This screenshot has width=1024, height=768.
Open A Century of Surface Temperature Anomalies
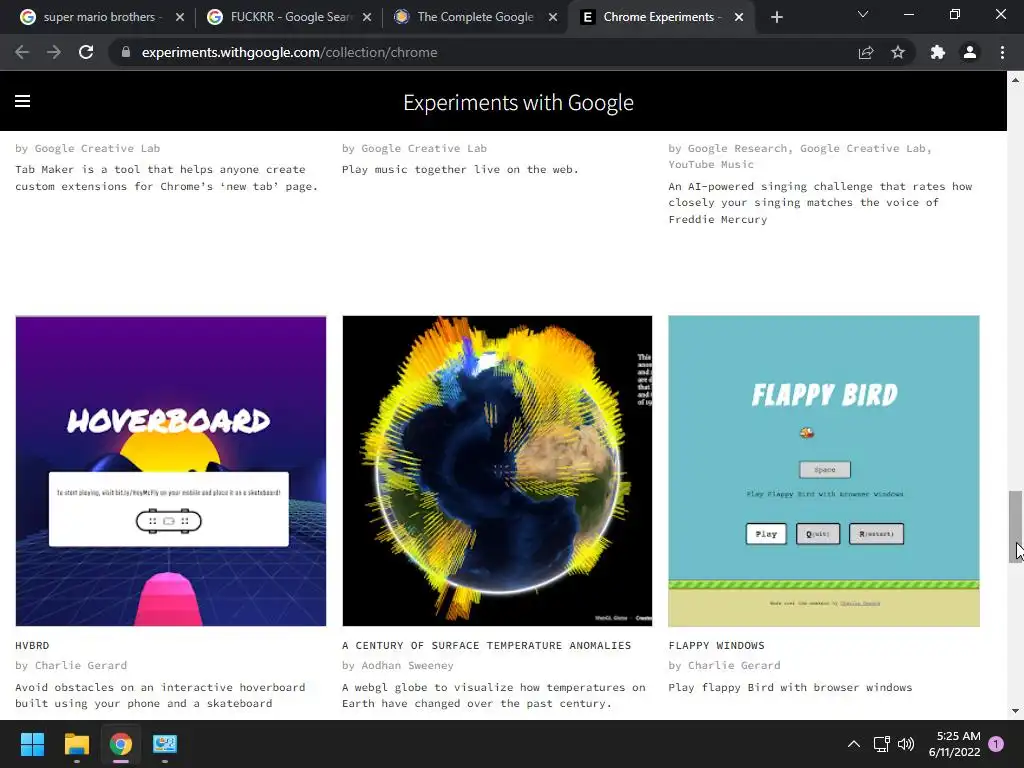pos(487,645)
